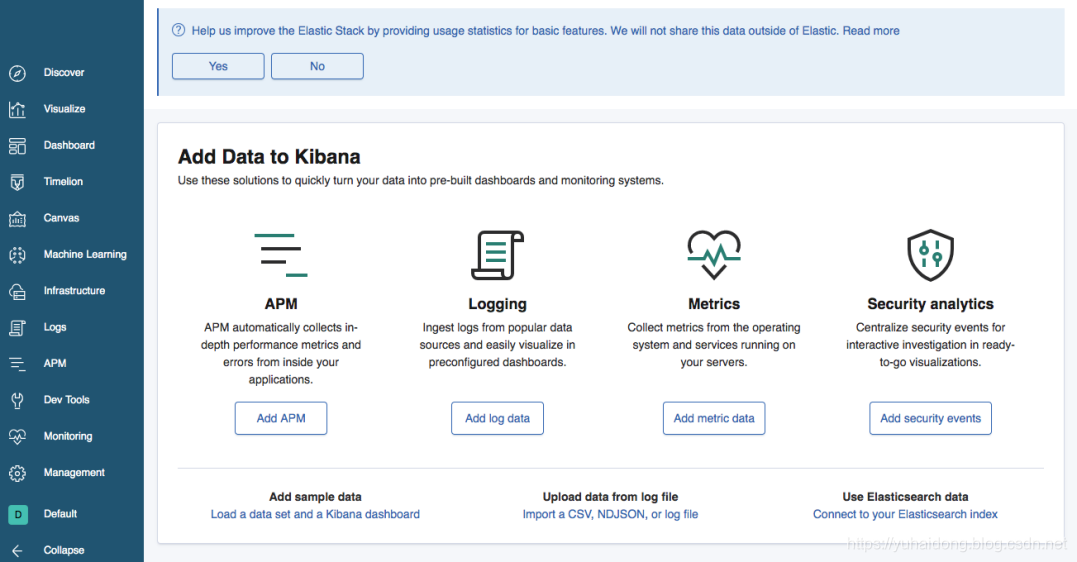The image size is (1077, 562).
Task: Click the Monitoring heartbeat icon
Action: coord(17,436)
